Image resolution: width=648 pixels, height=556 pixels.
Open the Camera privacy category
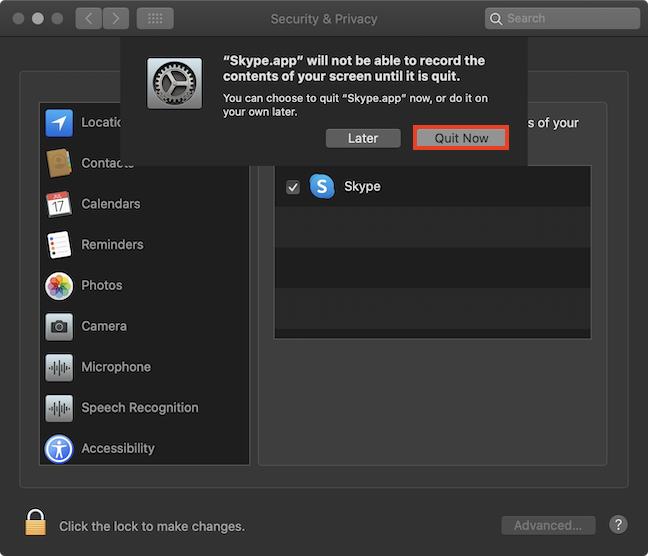pyautogui.click(x=144, y=327)
